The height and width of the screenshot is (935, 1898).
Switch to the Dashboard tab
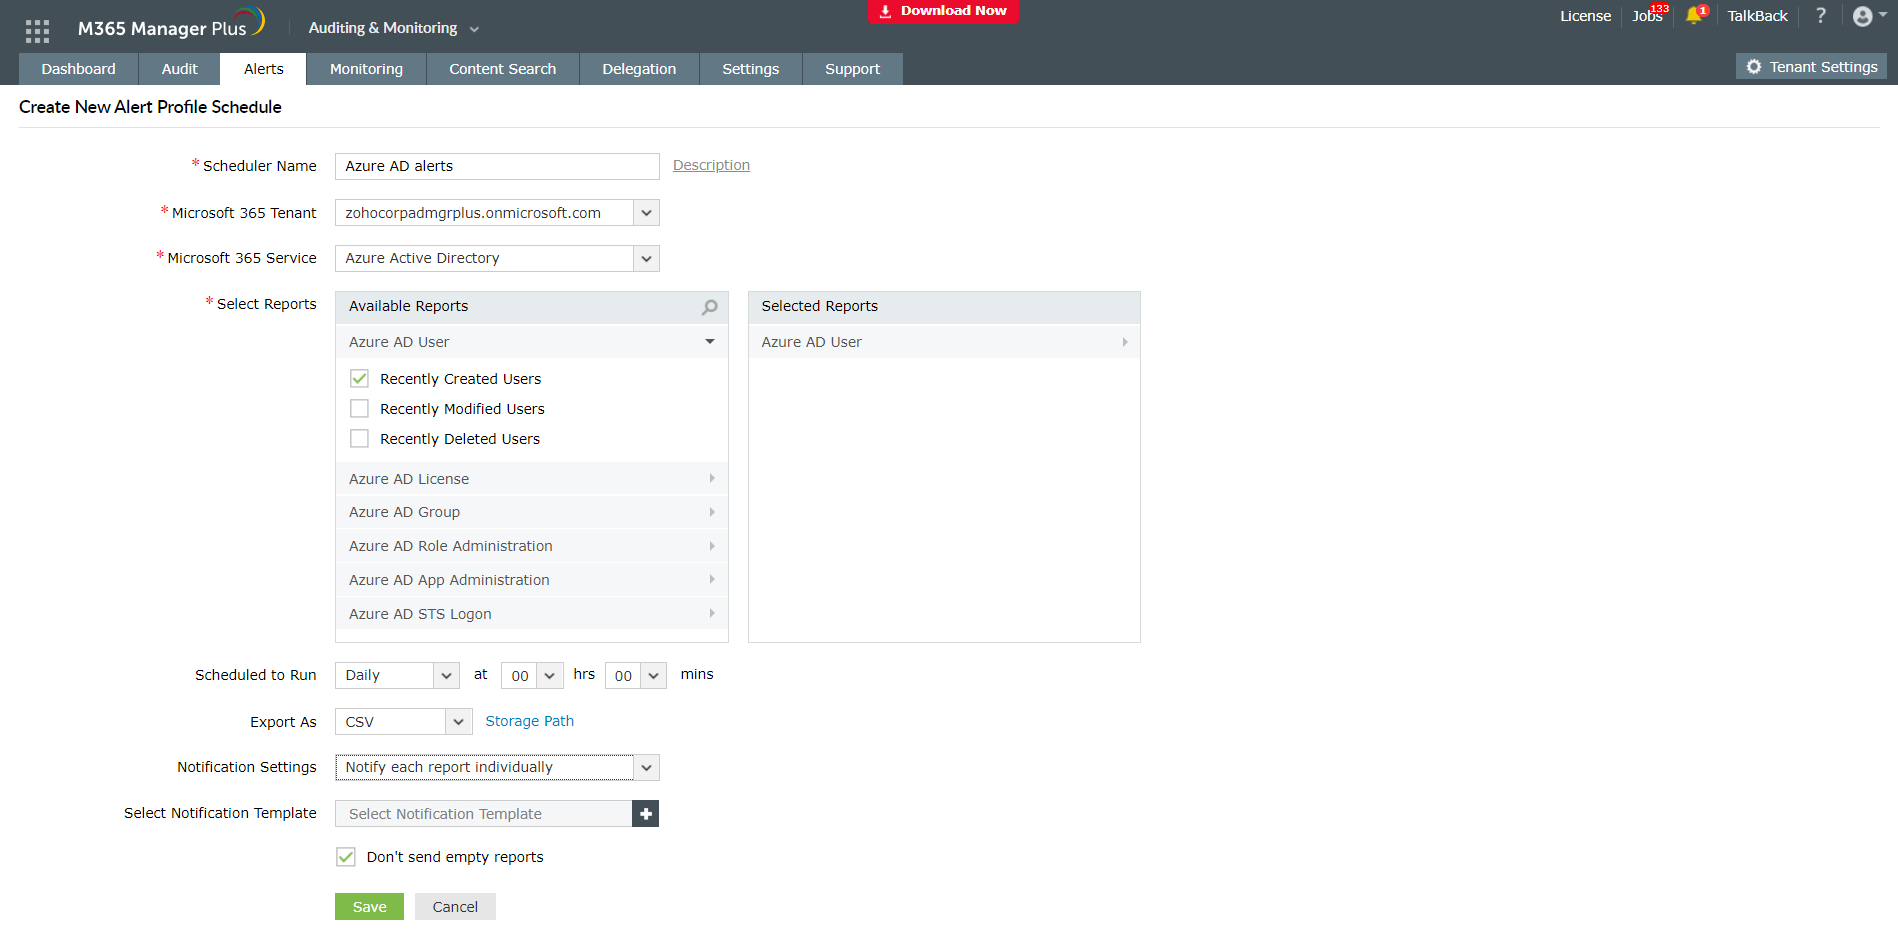click(79, 69)
